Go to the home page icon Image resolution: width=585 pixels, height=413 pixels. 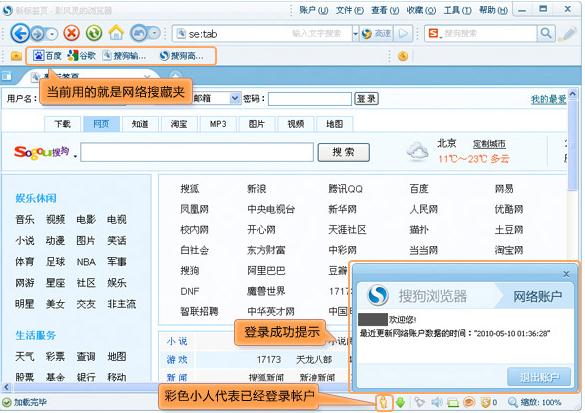tap(116, 33)
